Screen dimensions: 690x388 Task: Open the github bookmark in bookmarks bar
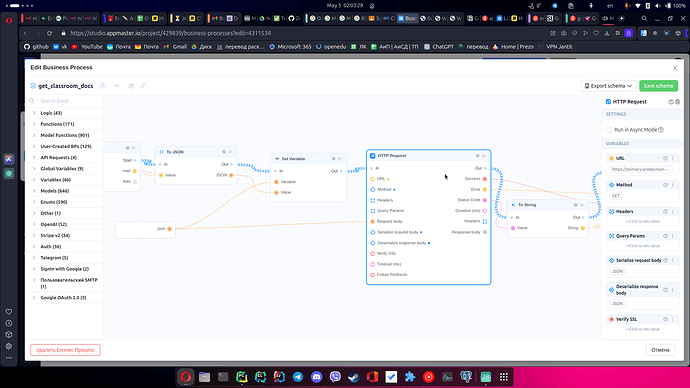pos(36,47)
